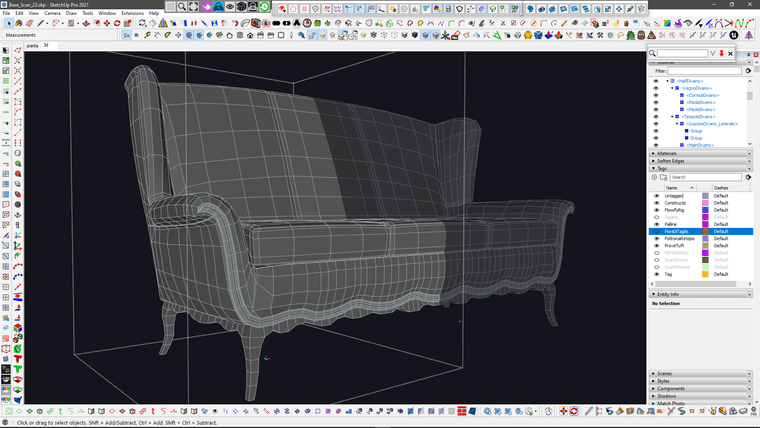Click the add tag plus icon
The width and height of the screenshot is (760, 428).
pos(656,177)
